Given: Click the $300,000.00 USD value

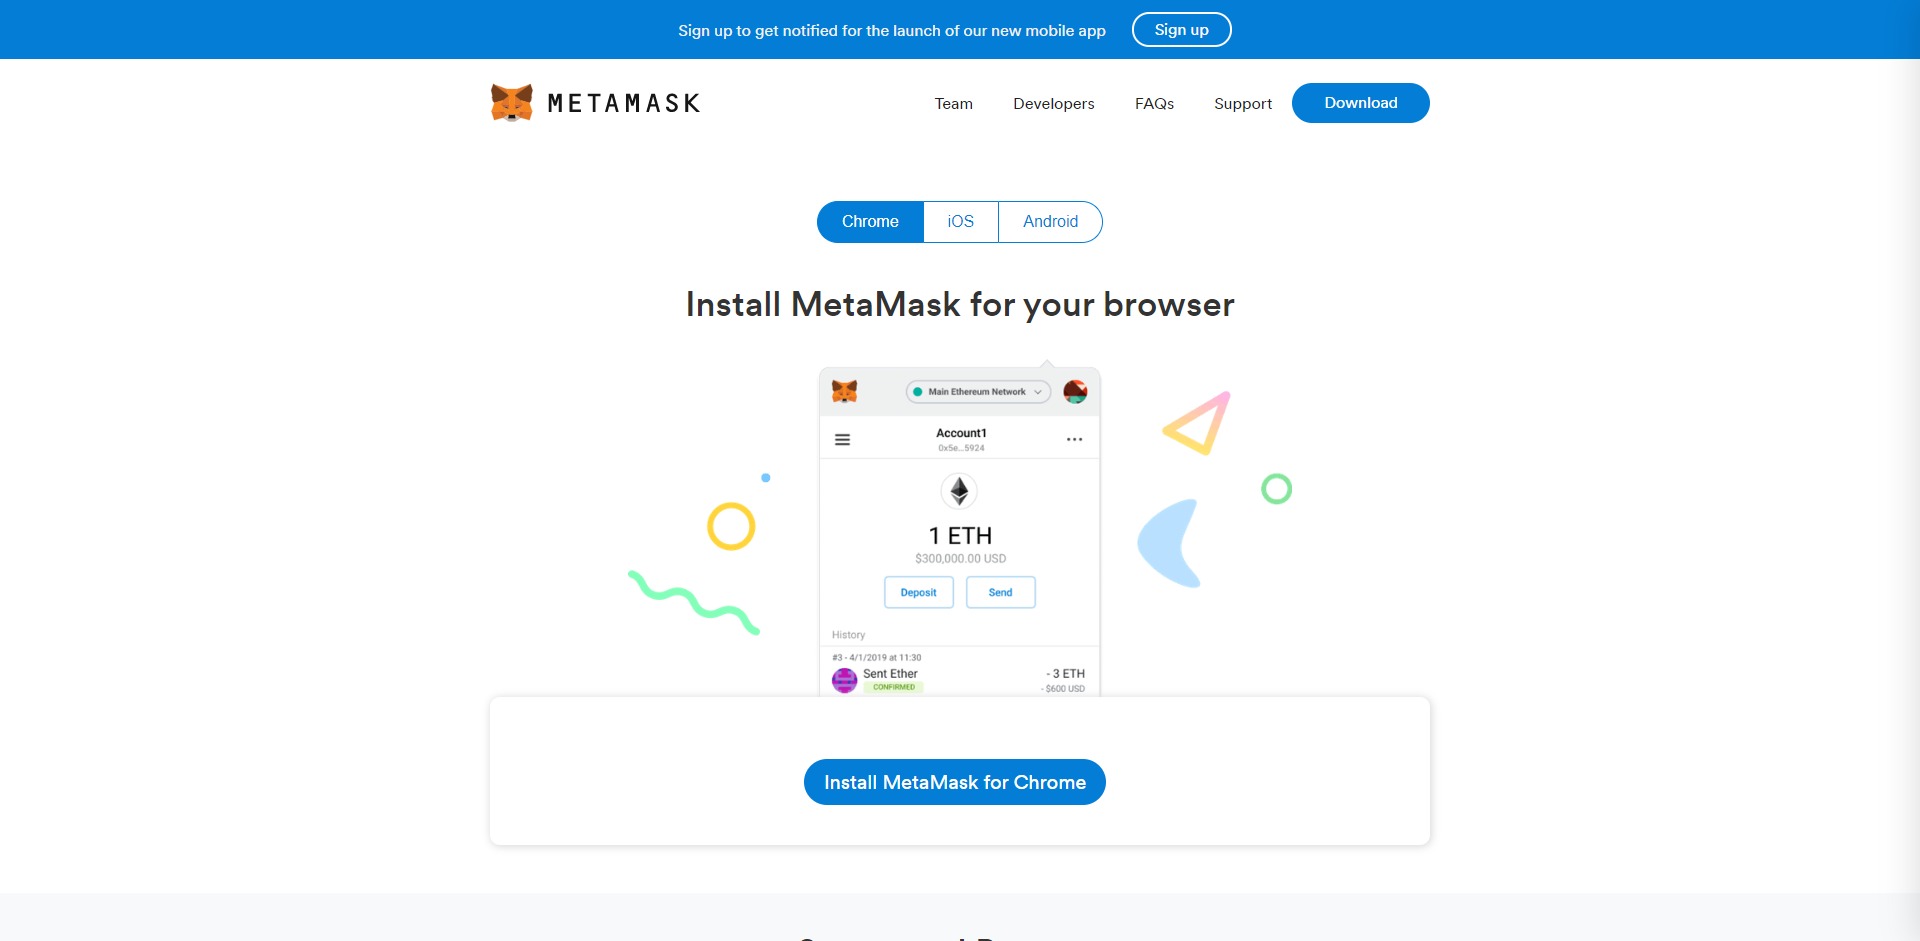Looking at the screenshot, I should (961, 559).
